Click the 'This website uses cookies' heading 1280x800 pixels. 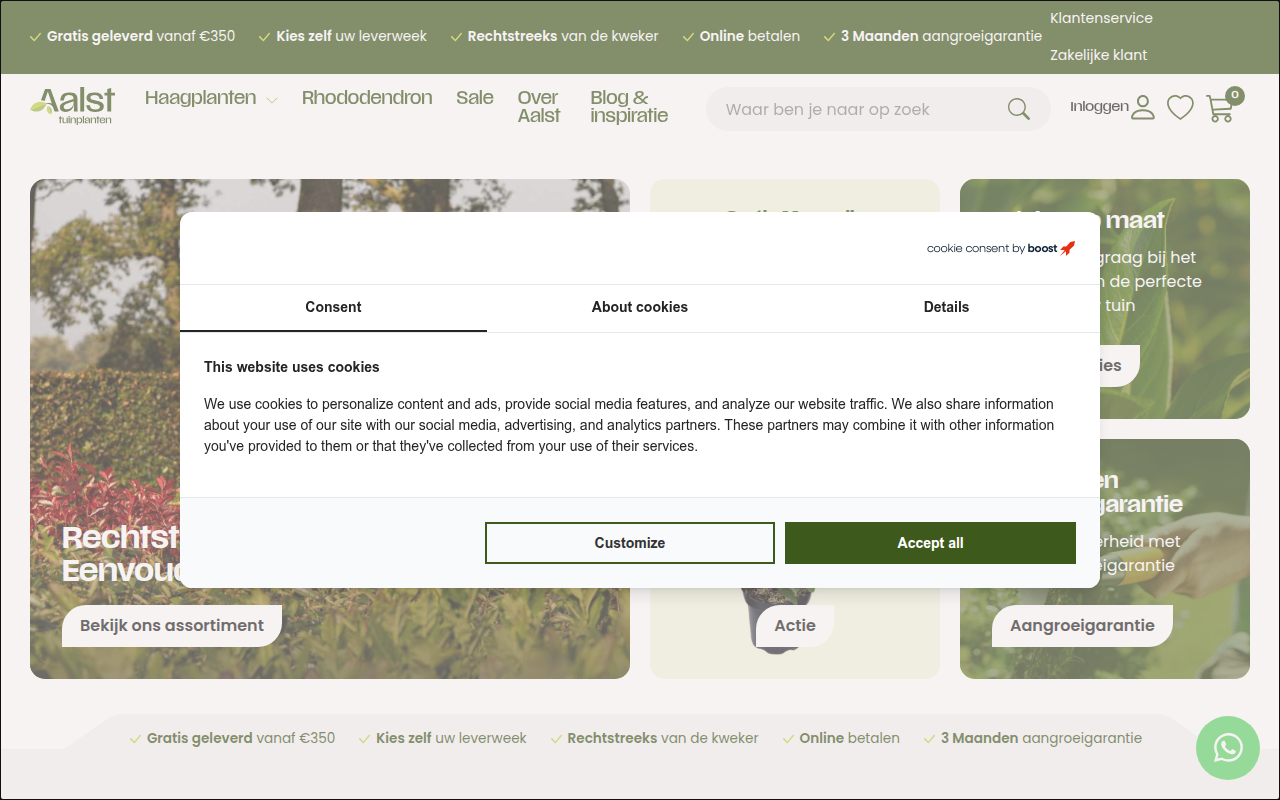[x=292, y=367]
